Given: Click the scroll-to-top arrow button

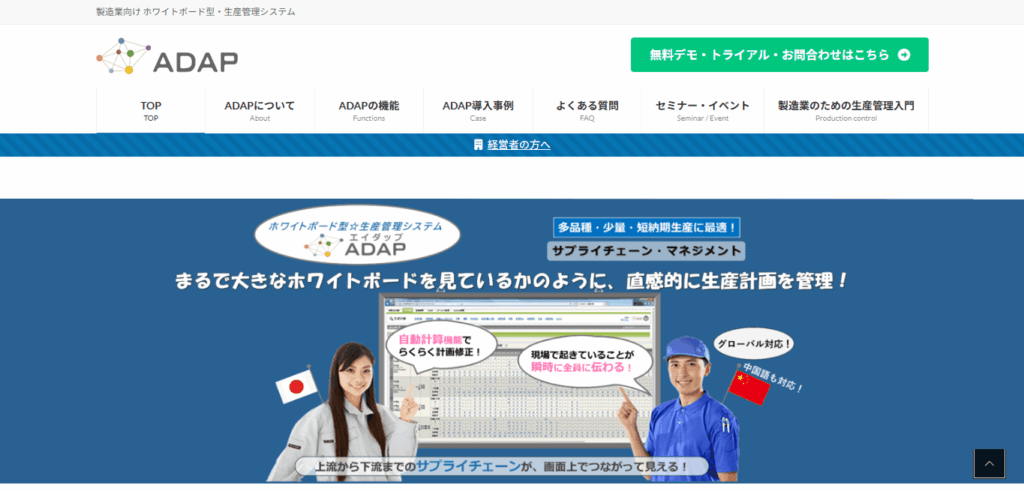Looking at the screenshot, I should click(989, 464).
